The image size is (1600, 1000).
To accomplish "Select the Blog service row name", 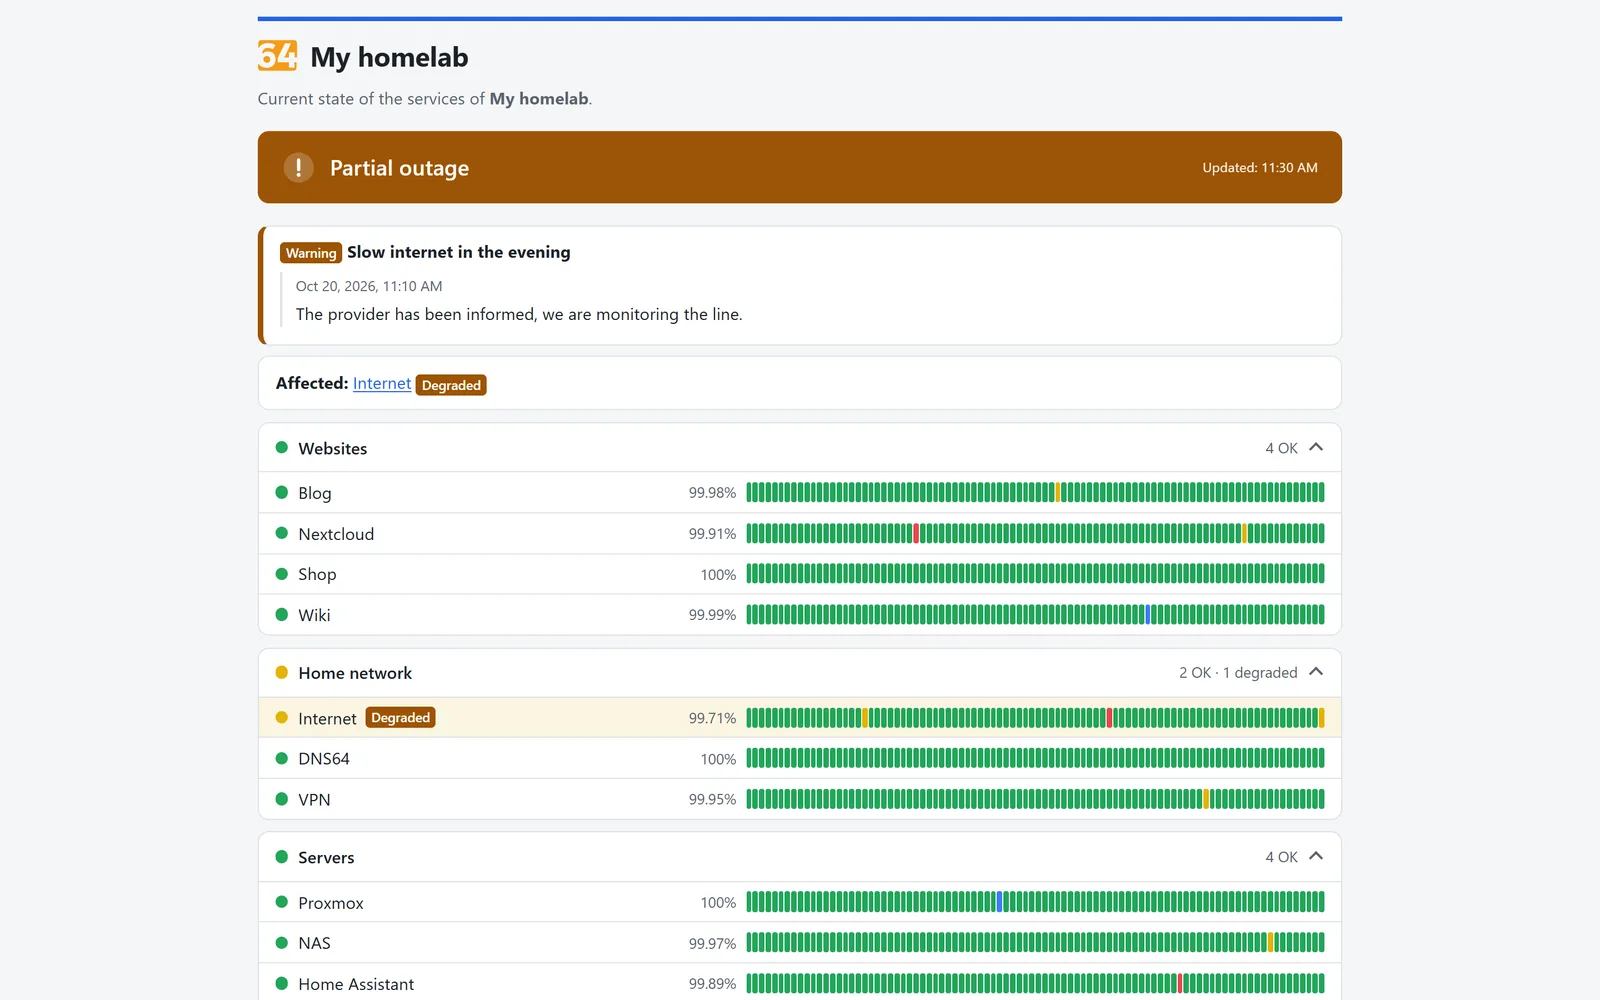I will 315,493.
